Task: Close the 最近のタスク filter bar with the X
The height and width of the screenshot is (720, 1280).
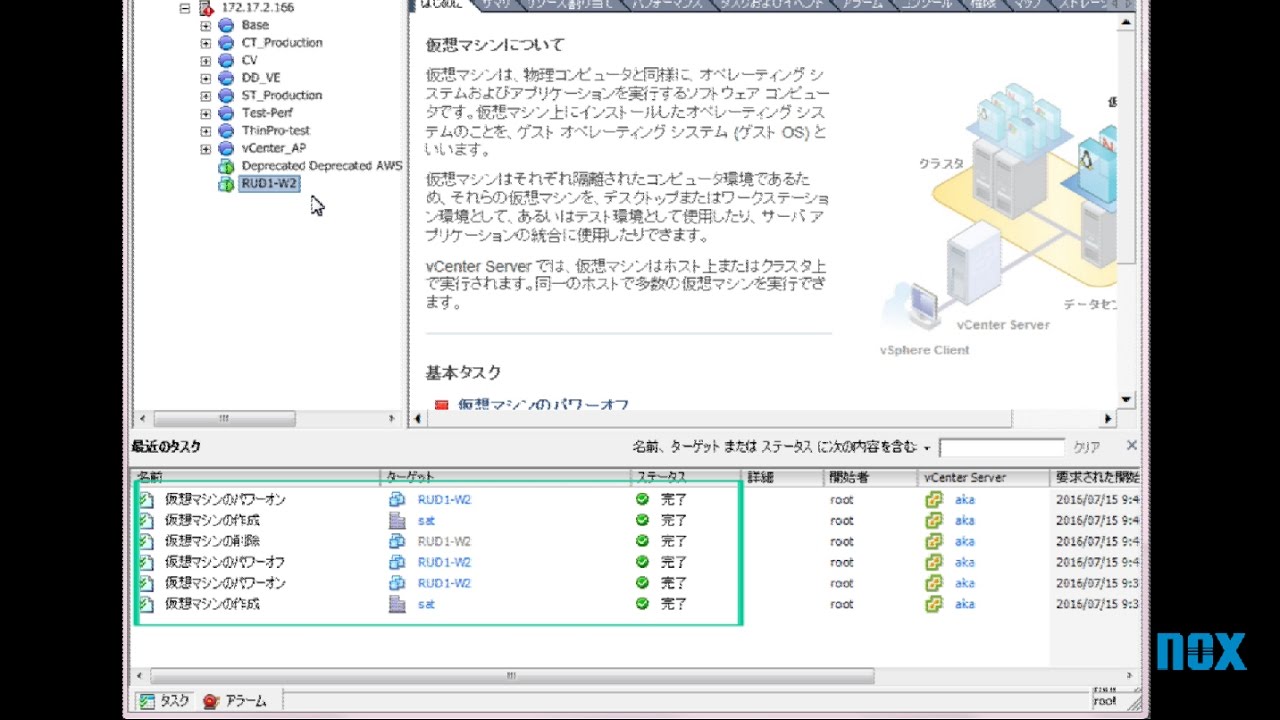Action: pos(1132,446)
